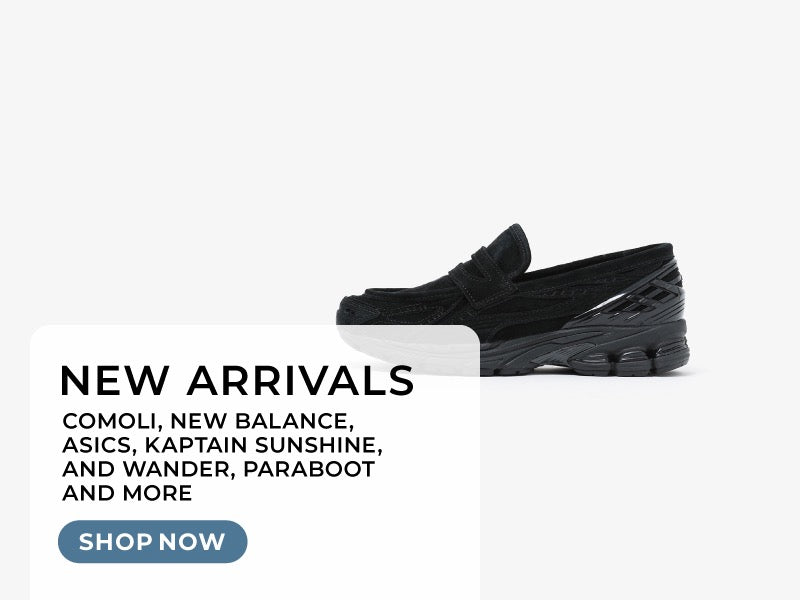
Task: Open the black loafer sneaker product image
Action: pos(513,300)
